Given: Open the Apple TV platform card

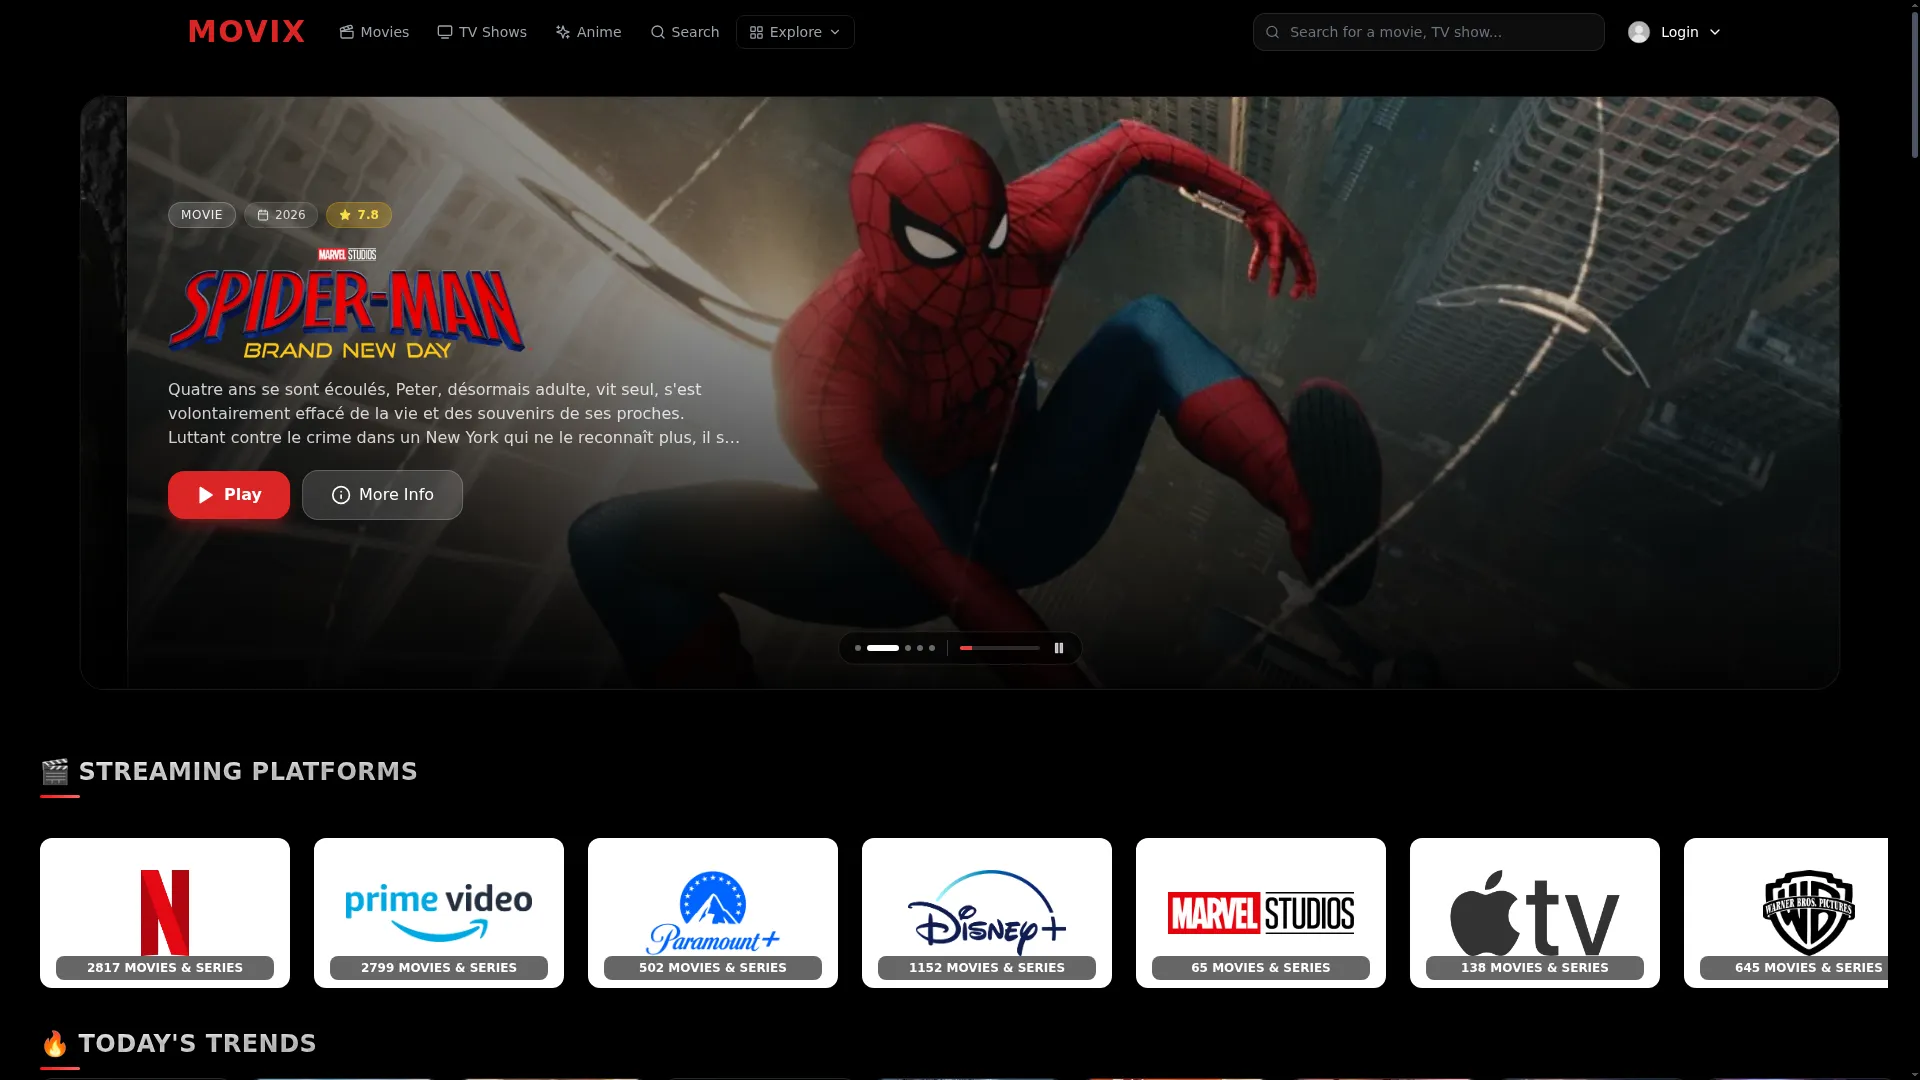Looking at the screenshot, I should click(1535, 913).
